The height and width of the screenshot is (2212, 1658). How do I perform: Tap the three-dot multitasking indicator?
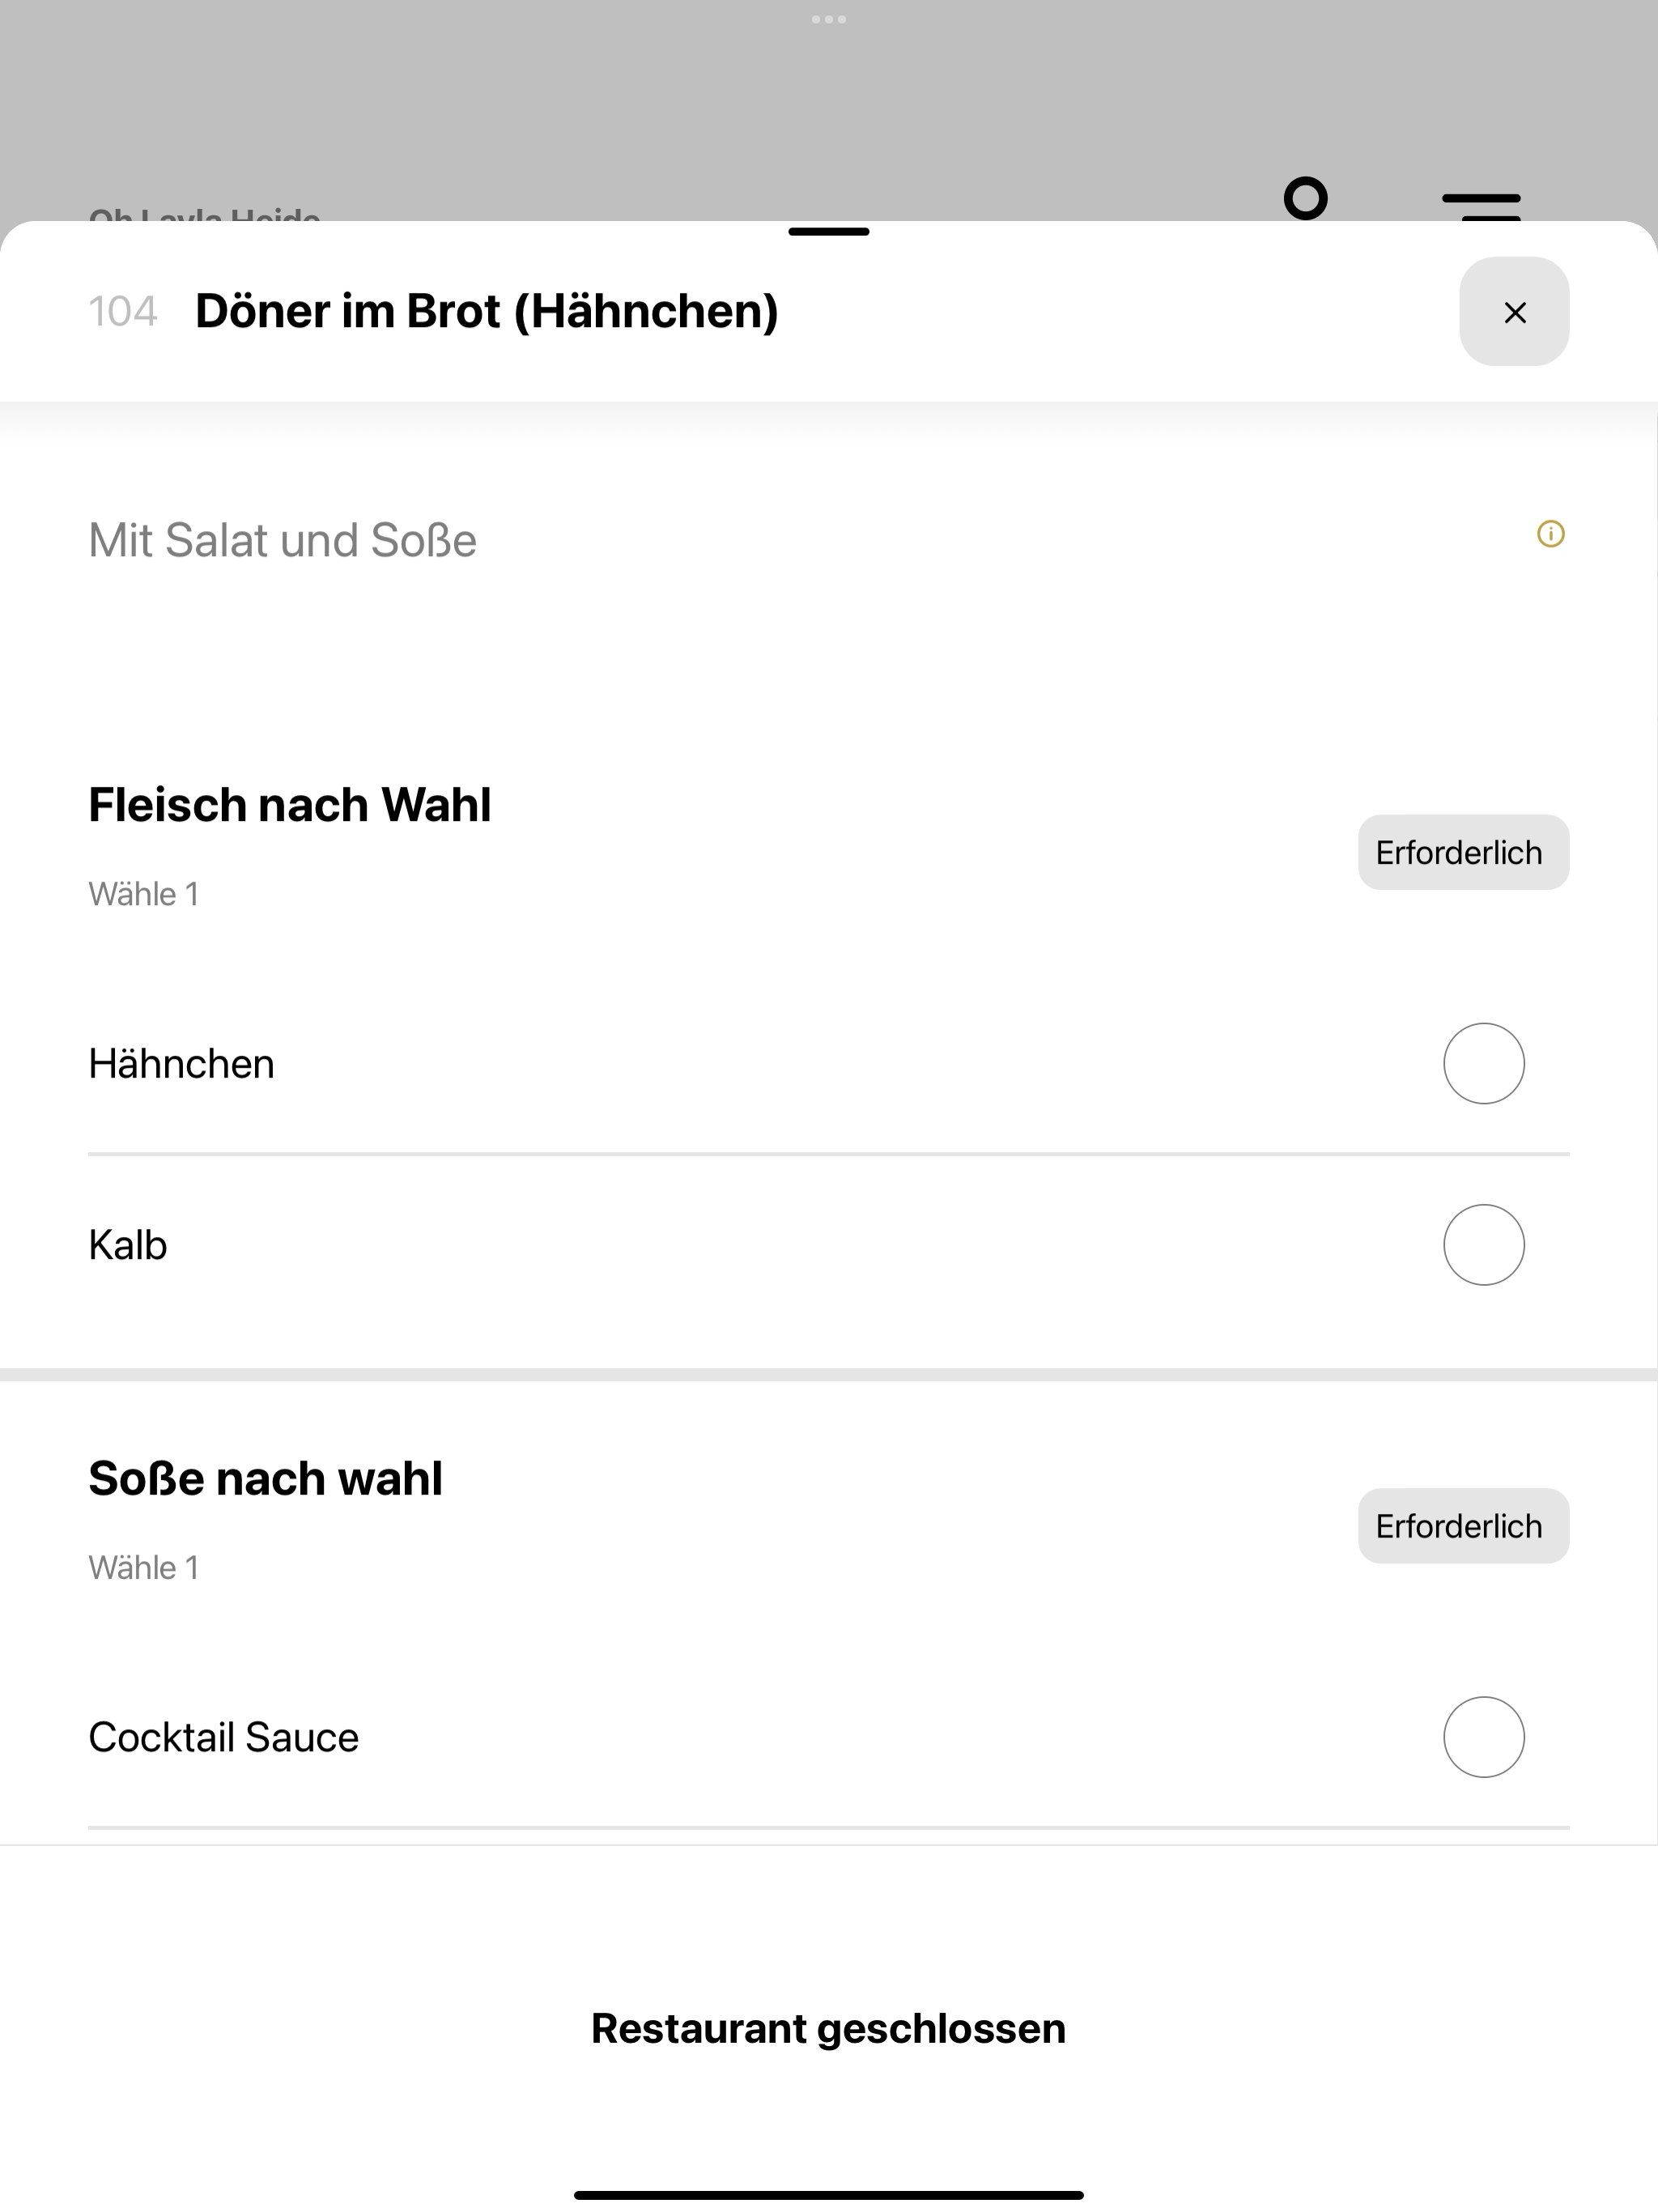(829, 19)
